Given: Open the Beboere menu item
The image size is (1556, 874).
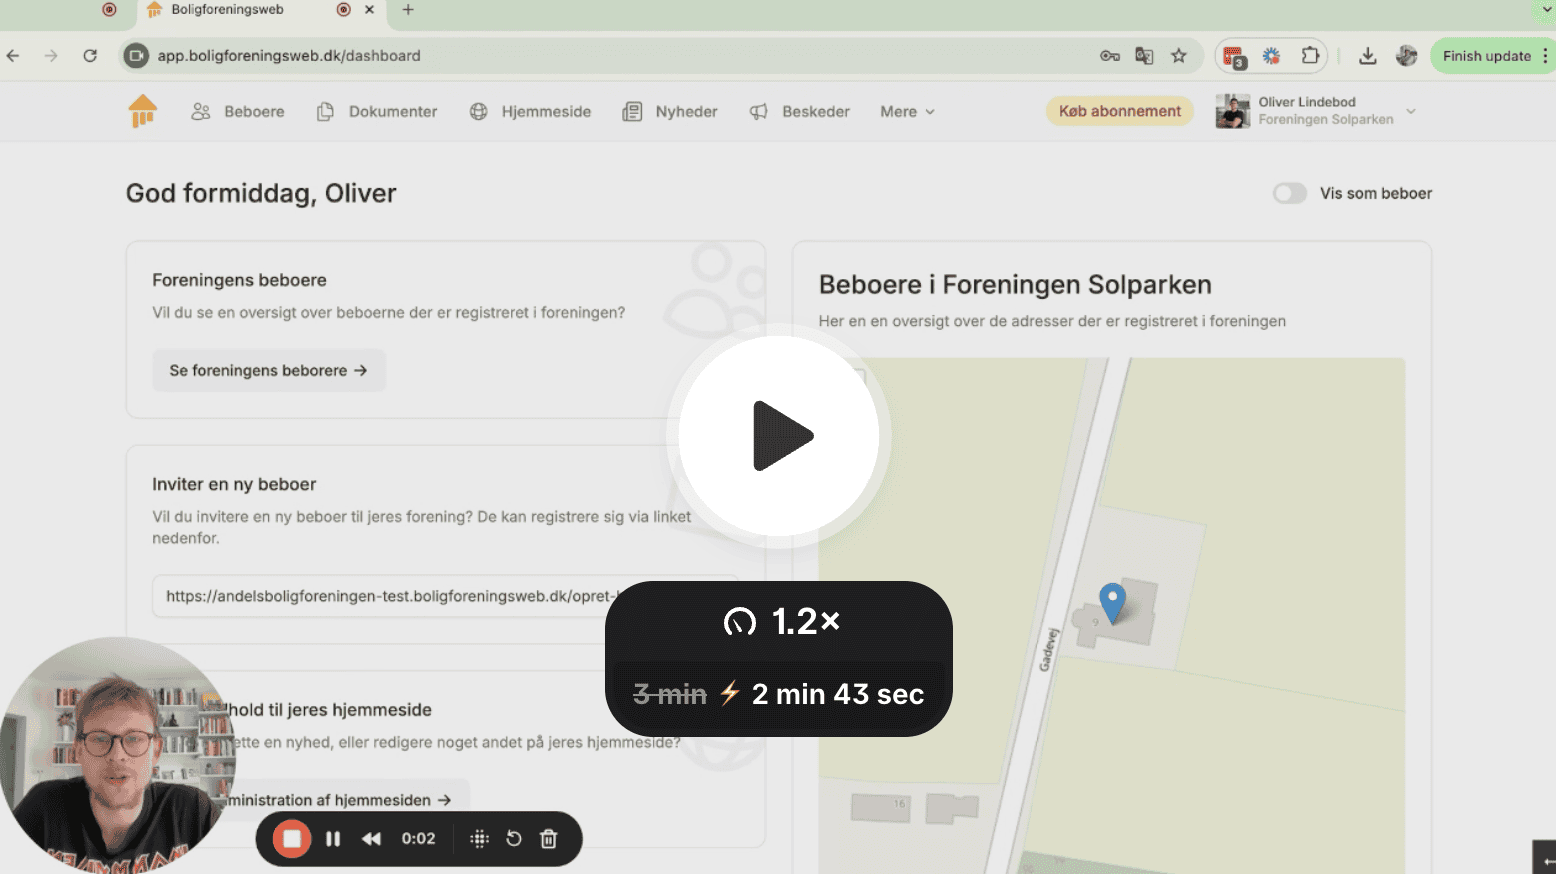Looking at the screenshot, I should (238, 112).
